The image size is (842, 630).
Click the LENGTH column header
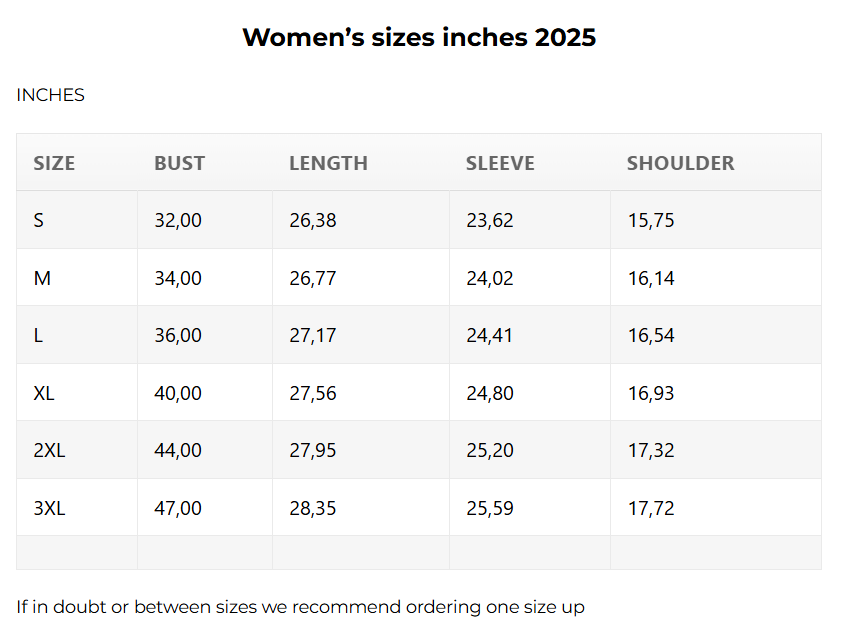(x=328, y=163)
